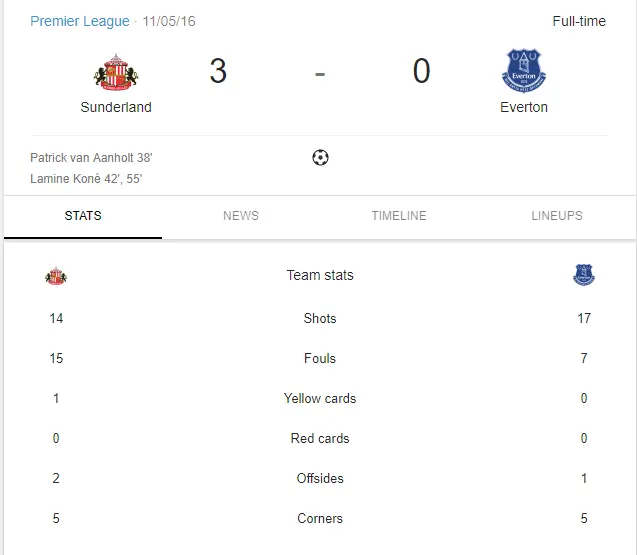Click the Everton club crest in header
The image size is (637, 555).
[524, 71]
